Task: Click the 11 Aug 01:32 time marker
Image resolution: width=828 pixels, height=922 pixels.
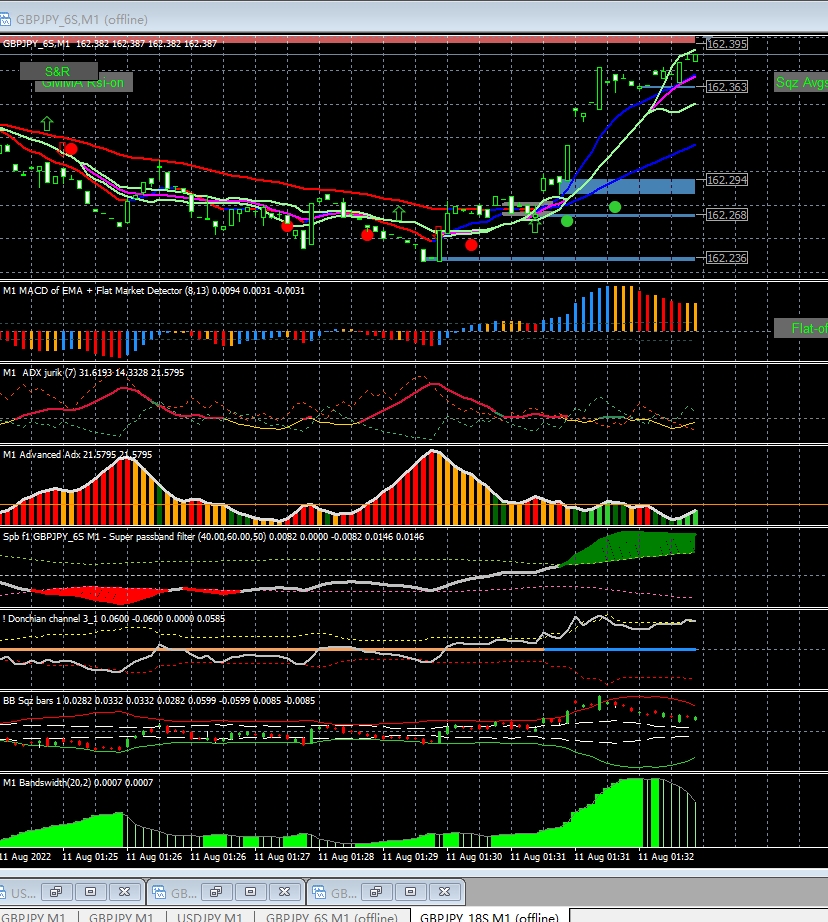Action: tap(666, 857)
